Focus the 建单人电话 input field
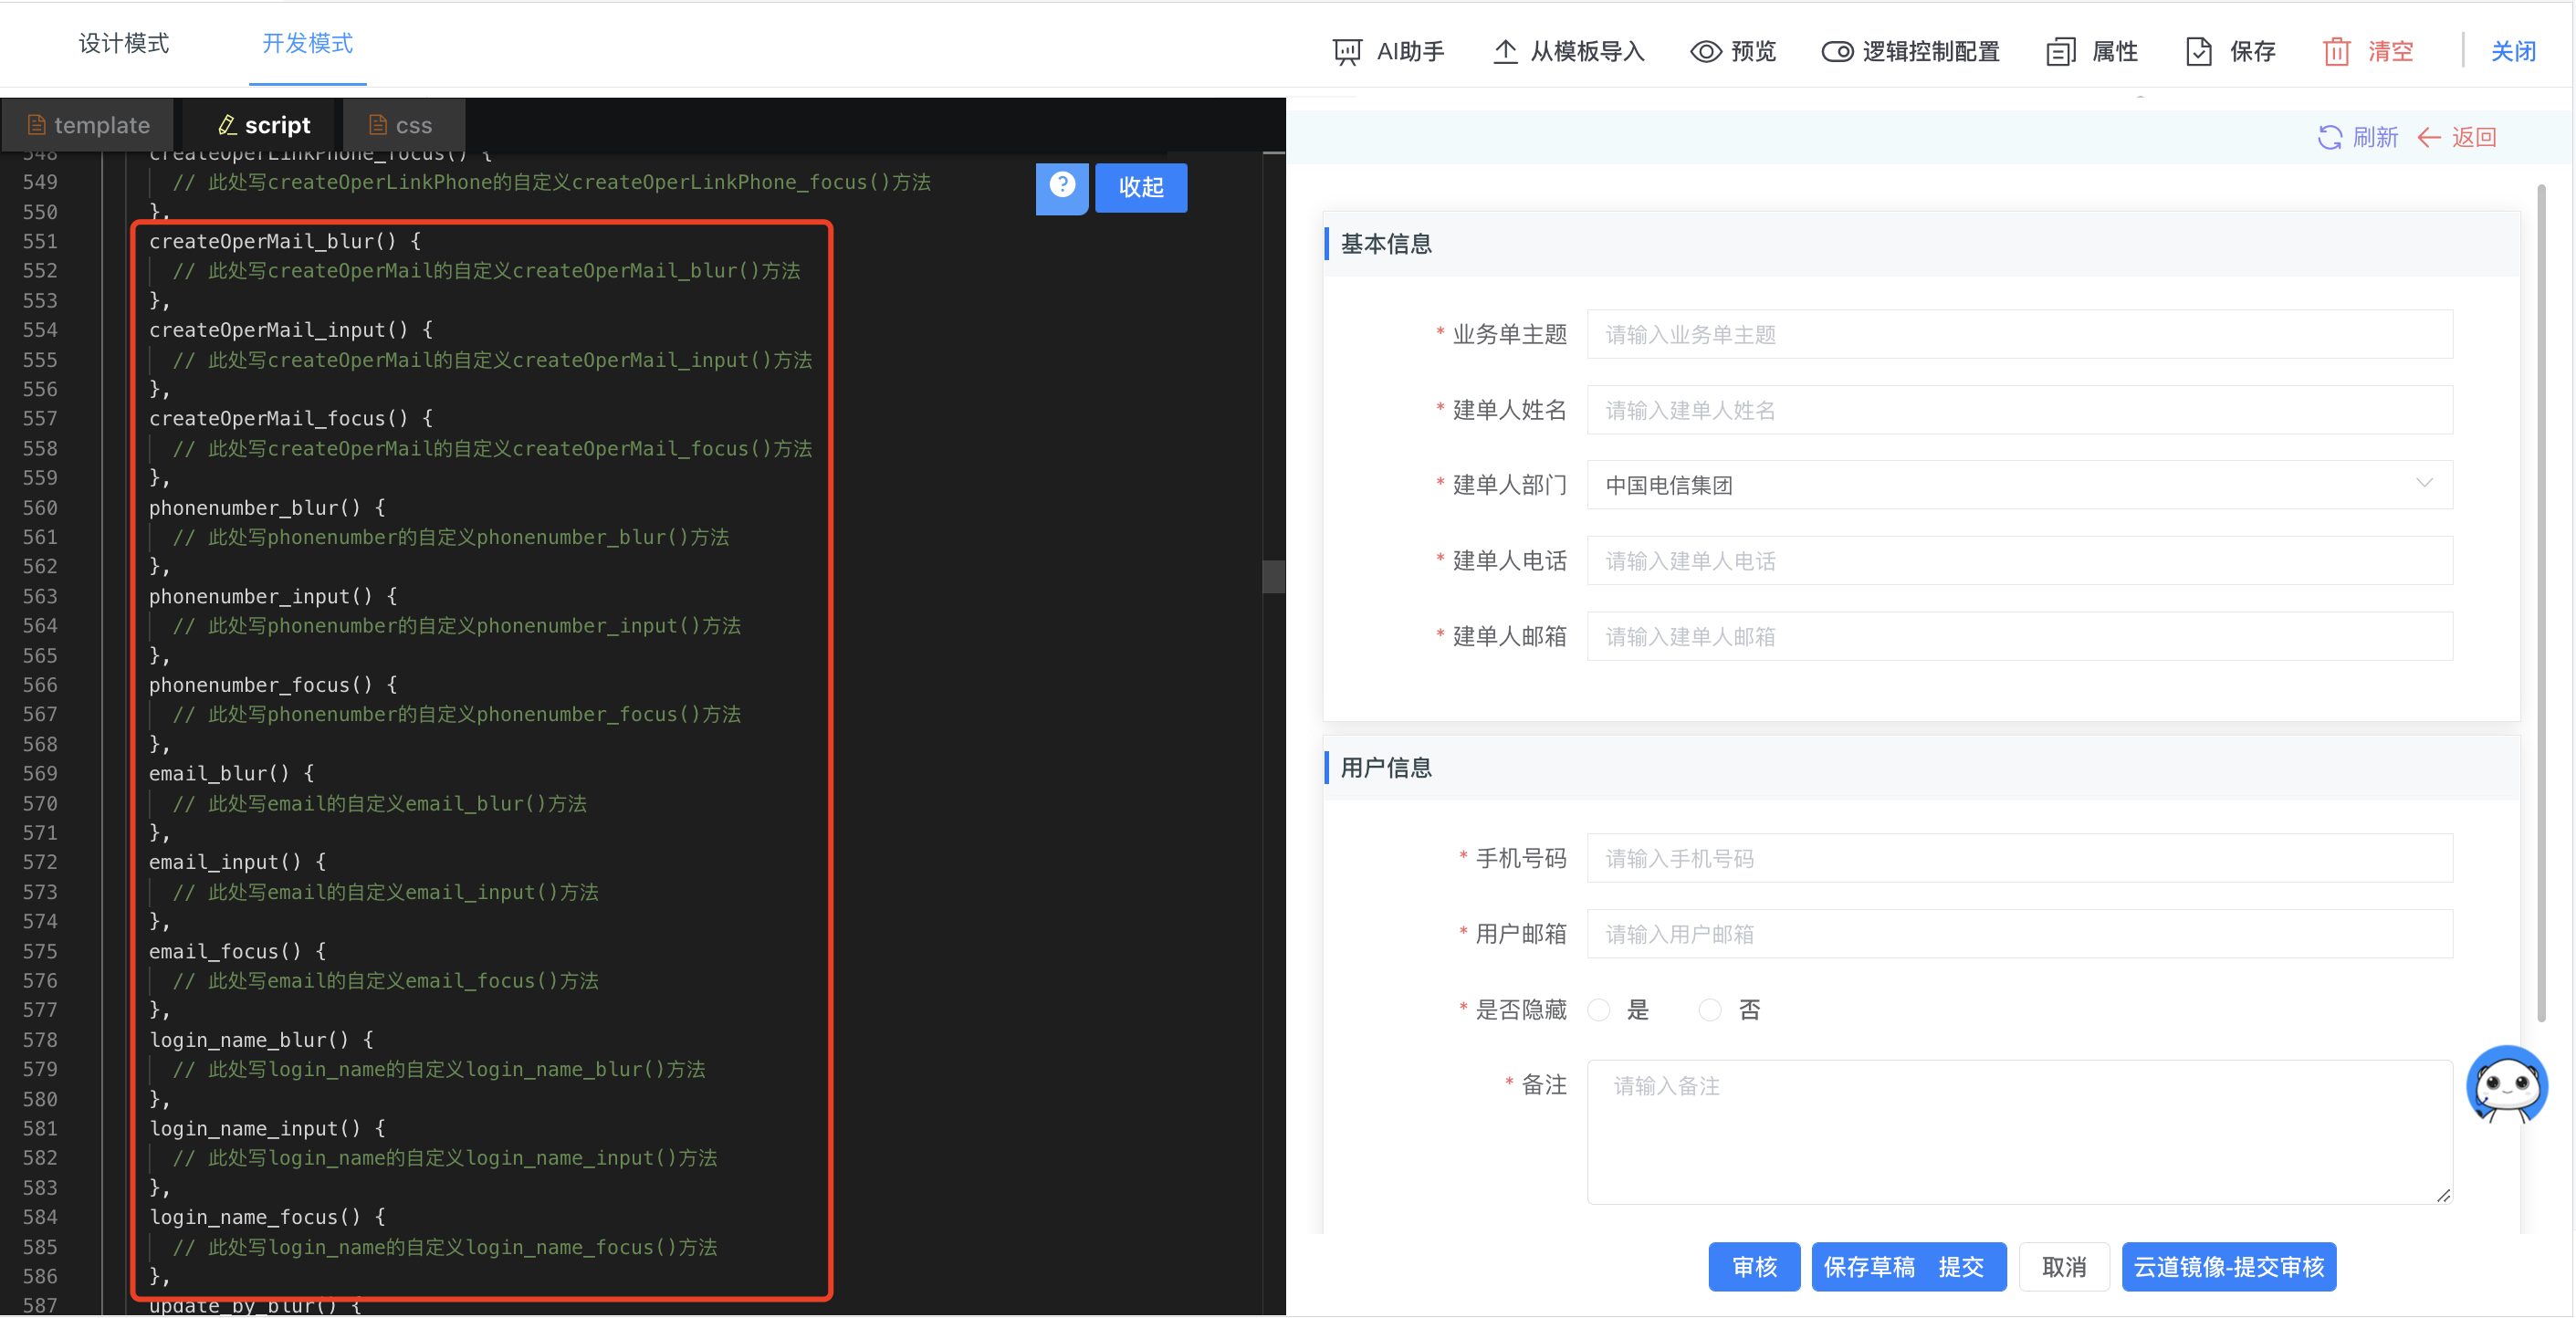2576x1318 pixels. click(2020, 561)
